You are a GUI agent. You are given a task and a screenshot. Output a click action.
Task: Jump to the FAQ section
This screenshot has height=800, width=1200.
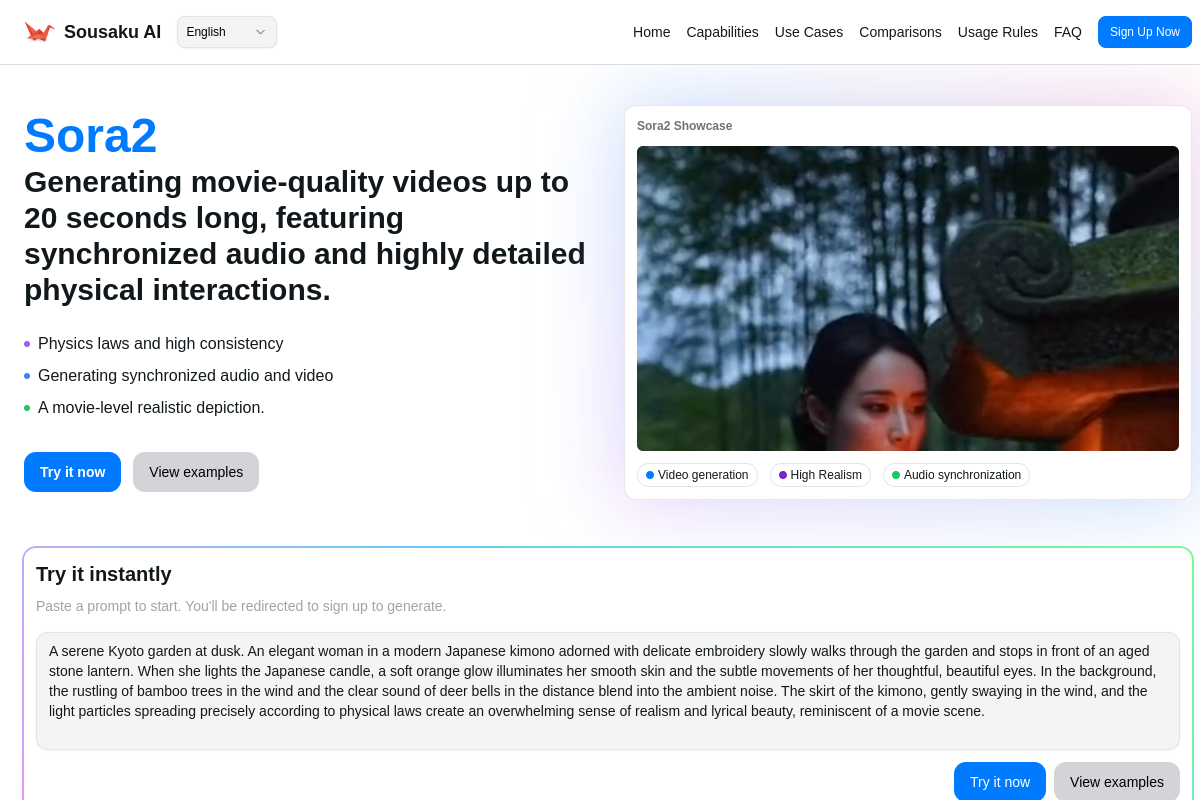[x=1067, y=32]
